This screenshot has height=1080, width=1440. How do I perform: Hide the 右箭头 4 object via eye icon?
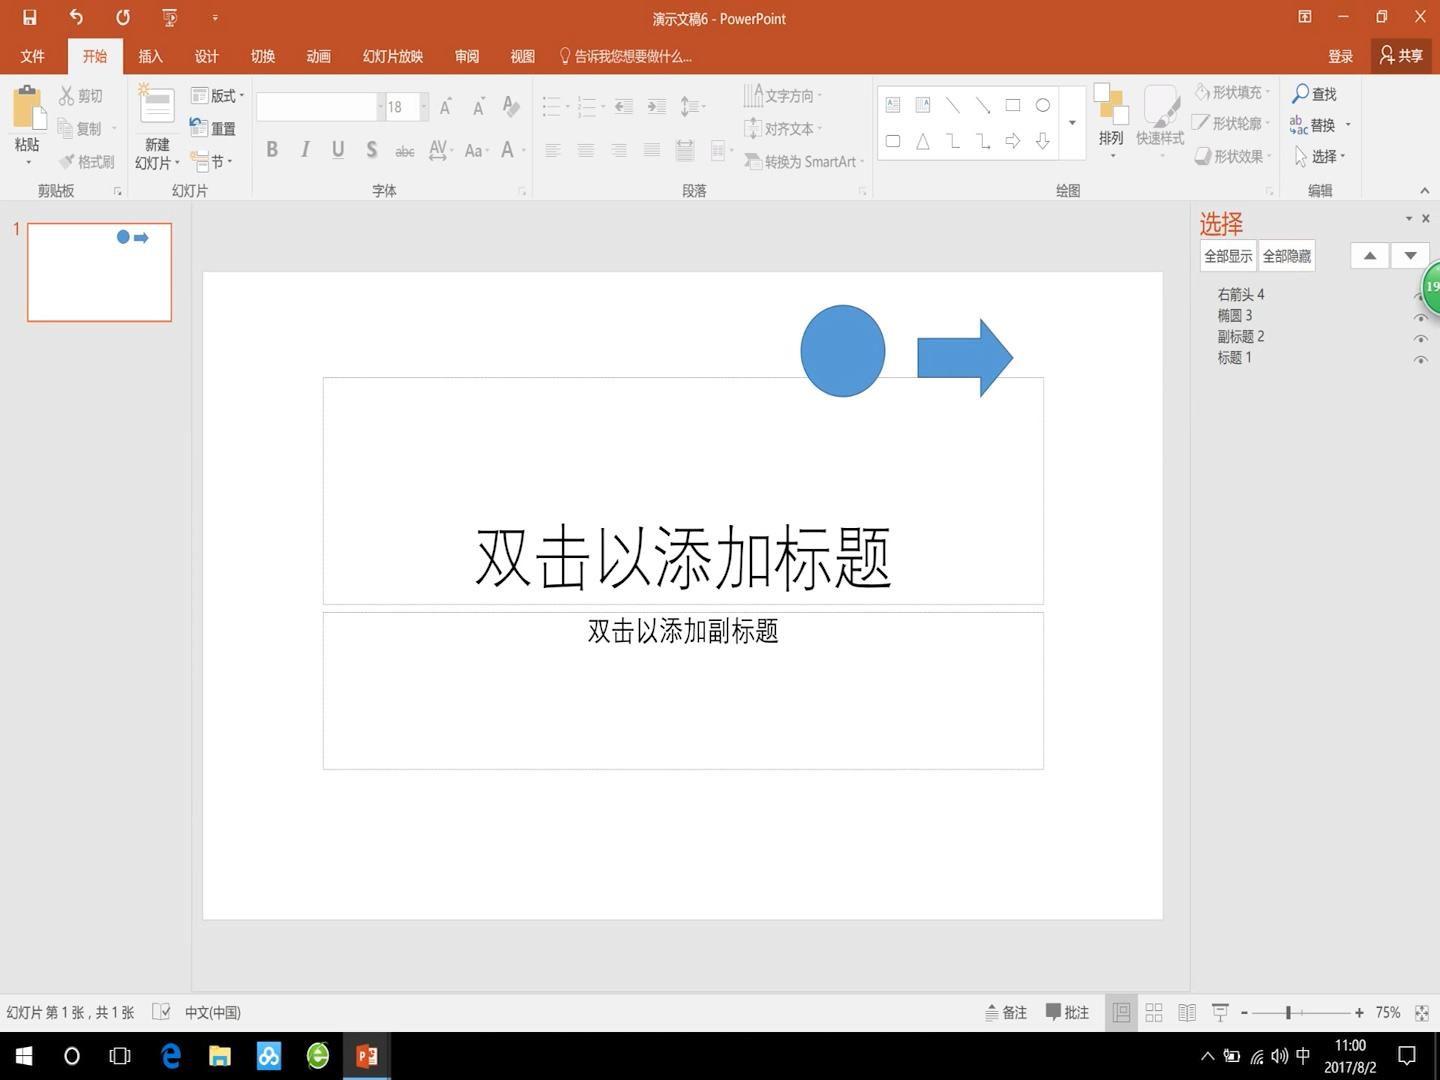[x=1418, y=296]
